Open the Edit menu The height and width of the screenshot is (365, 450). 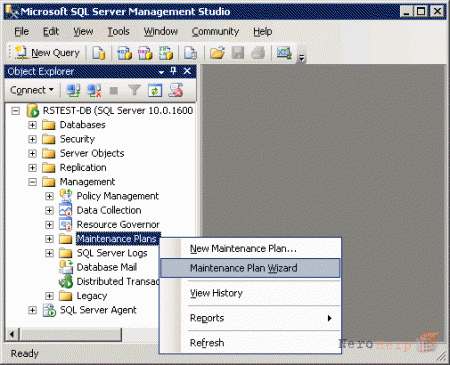51,32
